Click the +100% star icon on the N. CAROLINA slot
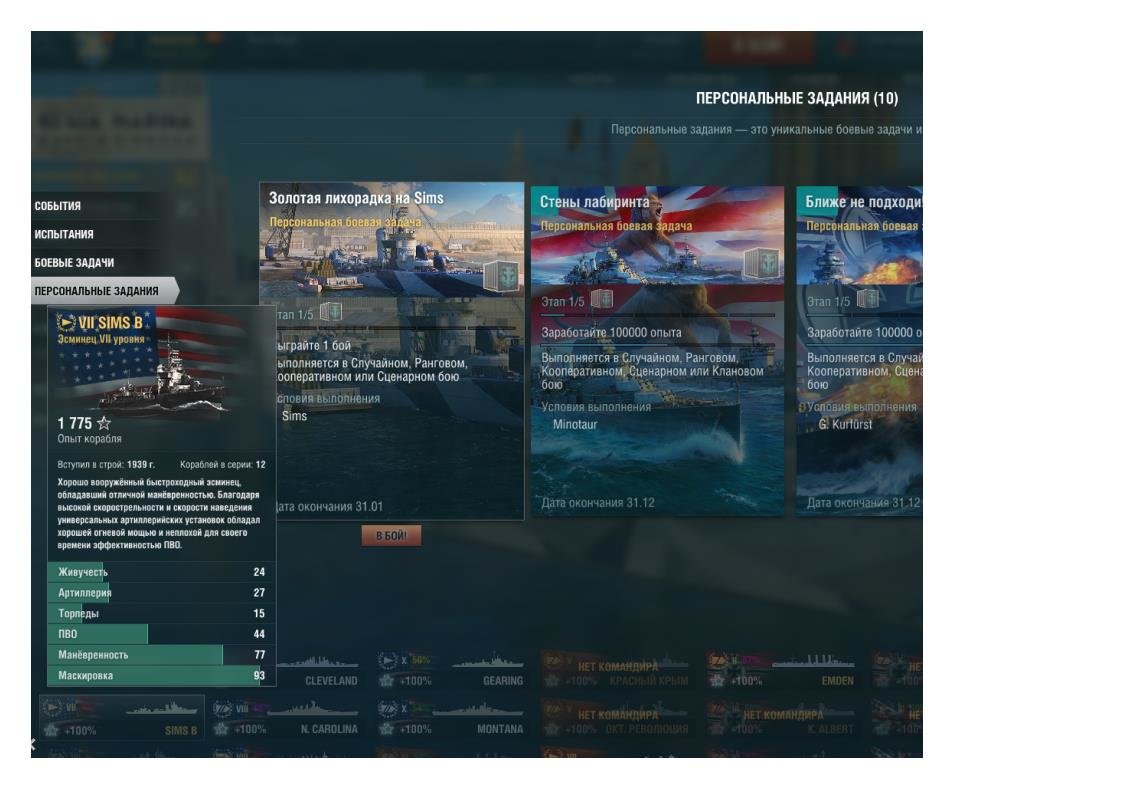The image size is (1122, 793). [x=222, y=729]
